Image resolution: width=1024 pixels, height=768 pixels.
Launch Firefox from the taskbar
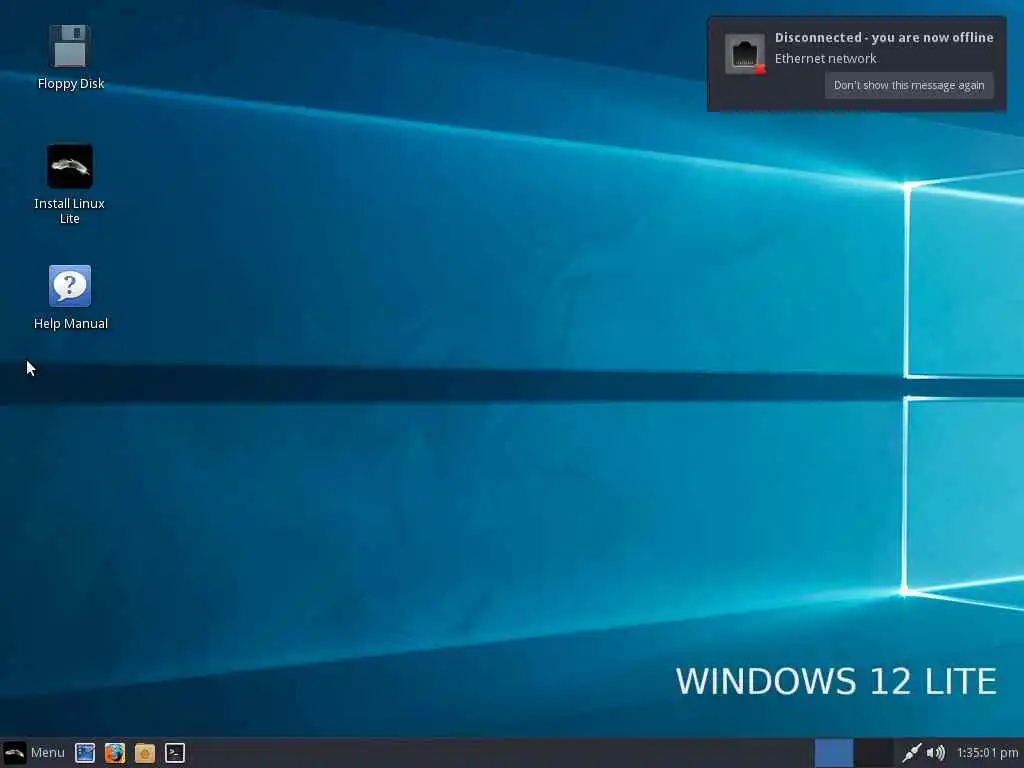click(115, 753)
